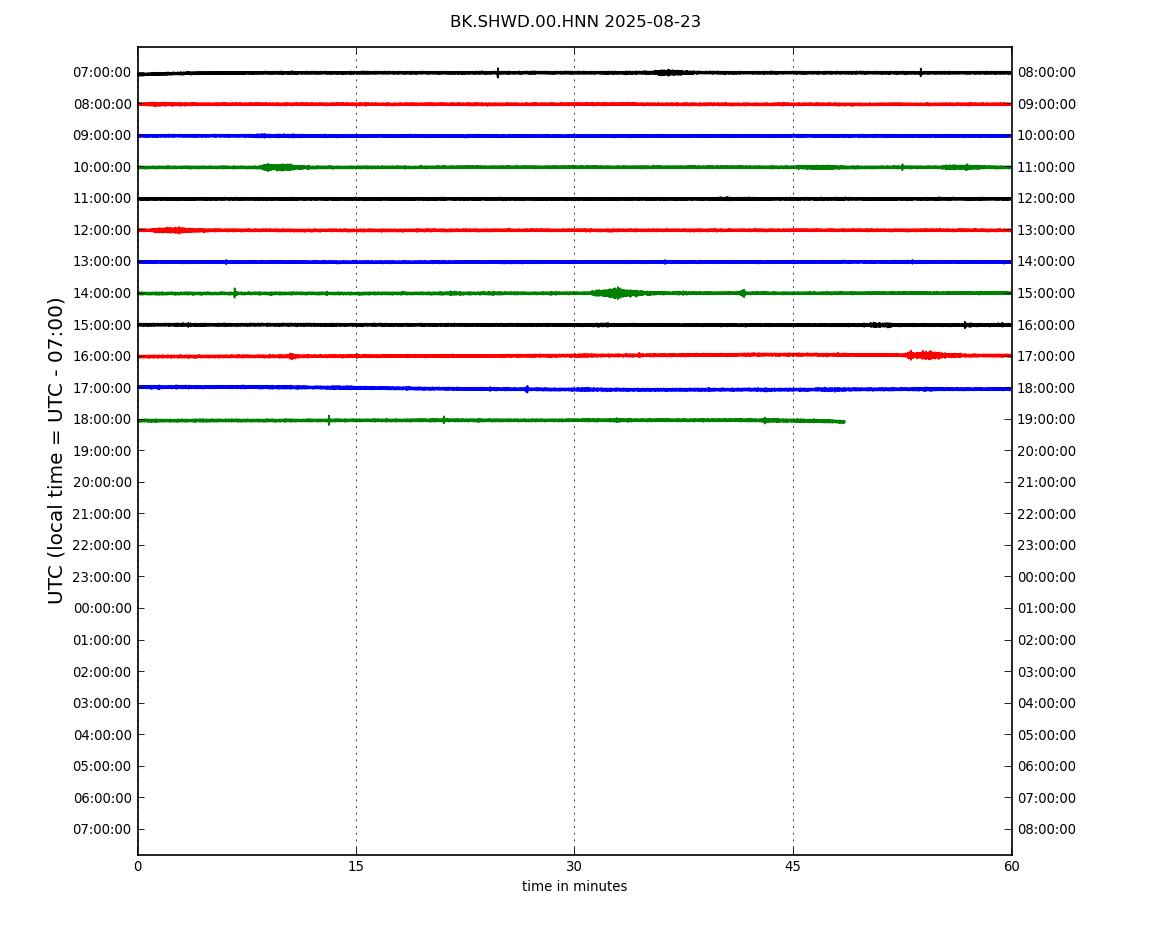Click the x-axis label time in minutes
Viewport: 1150px width, 950px height.
[574, 886]
